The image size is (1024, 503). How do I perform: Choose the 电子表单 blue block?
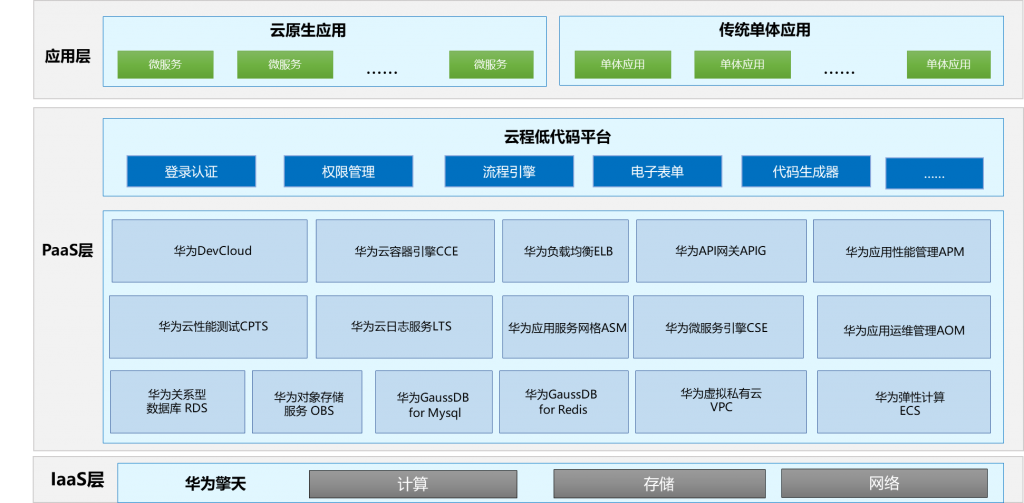point(657,172)
